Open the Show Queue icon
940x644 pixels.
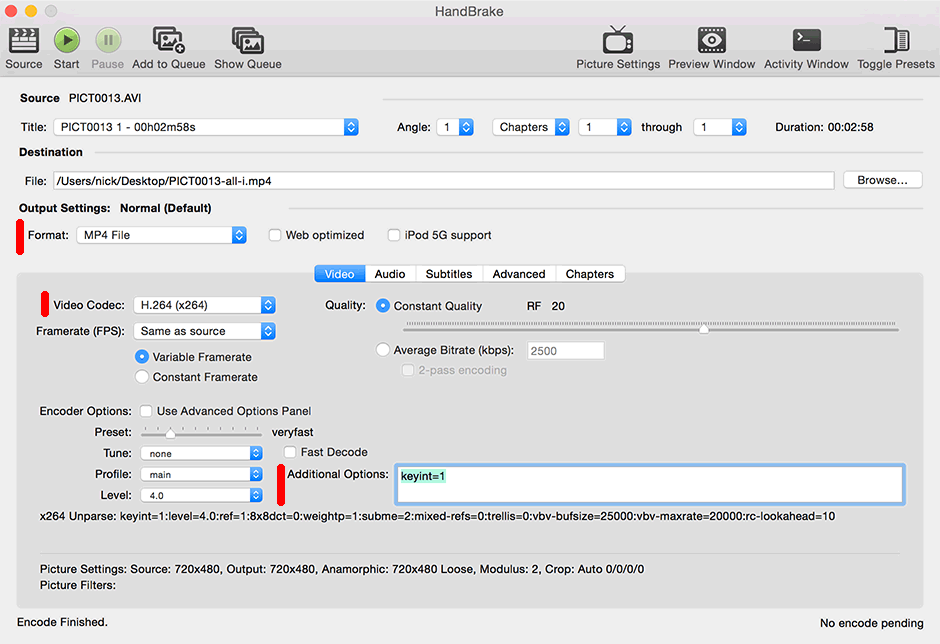248,41
